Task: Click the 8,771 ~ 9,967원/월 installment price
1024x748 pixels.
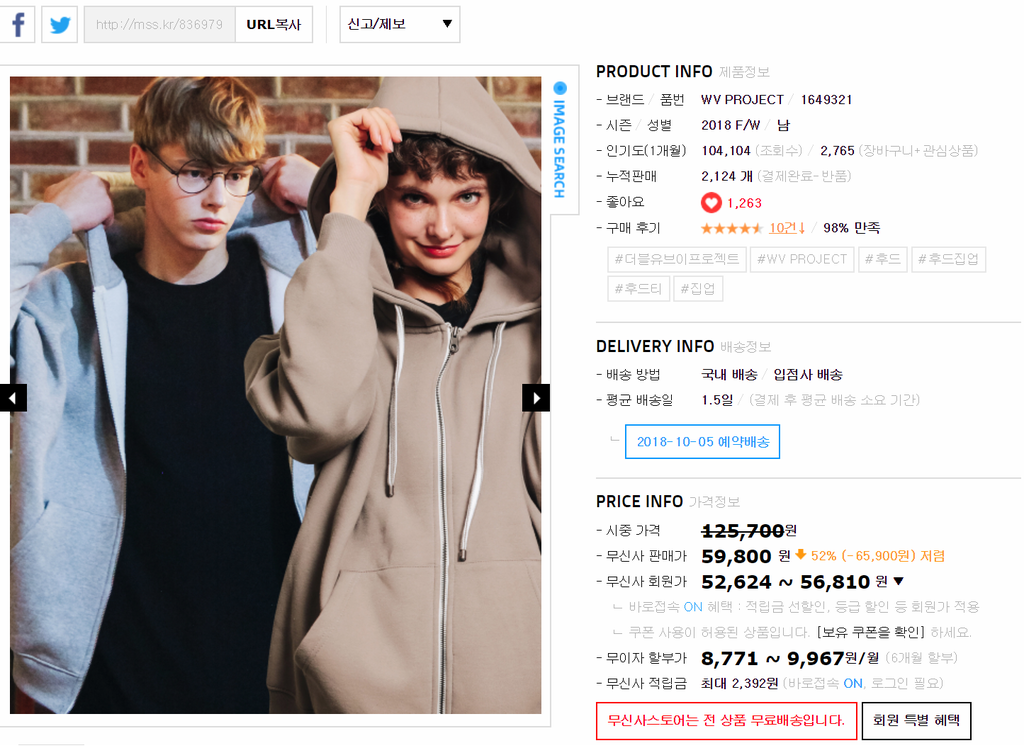Action: click(790, 659)
